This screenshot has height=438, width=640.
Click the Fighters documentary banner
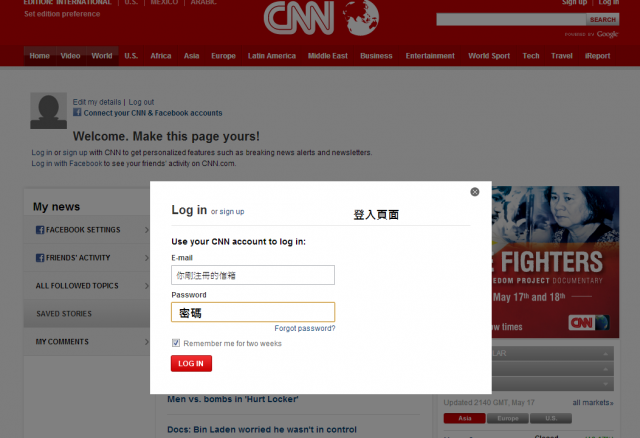point(555,262)
